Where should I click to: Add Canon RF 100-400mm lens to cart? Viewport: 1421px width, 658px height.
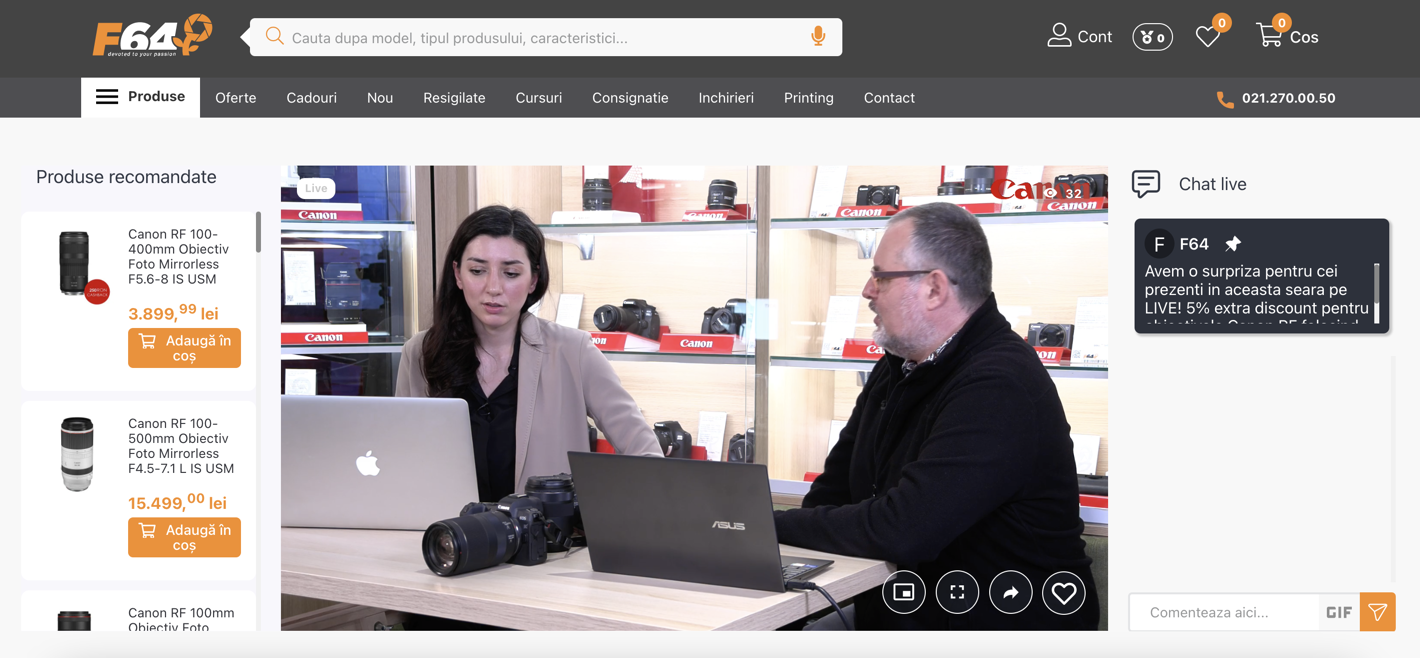(184, 348)
